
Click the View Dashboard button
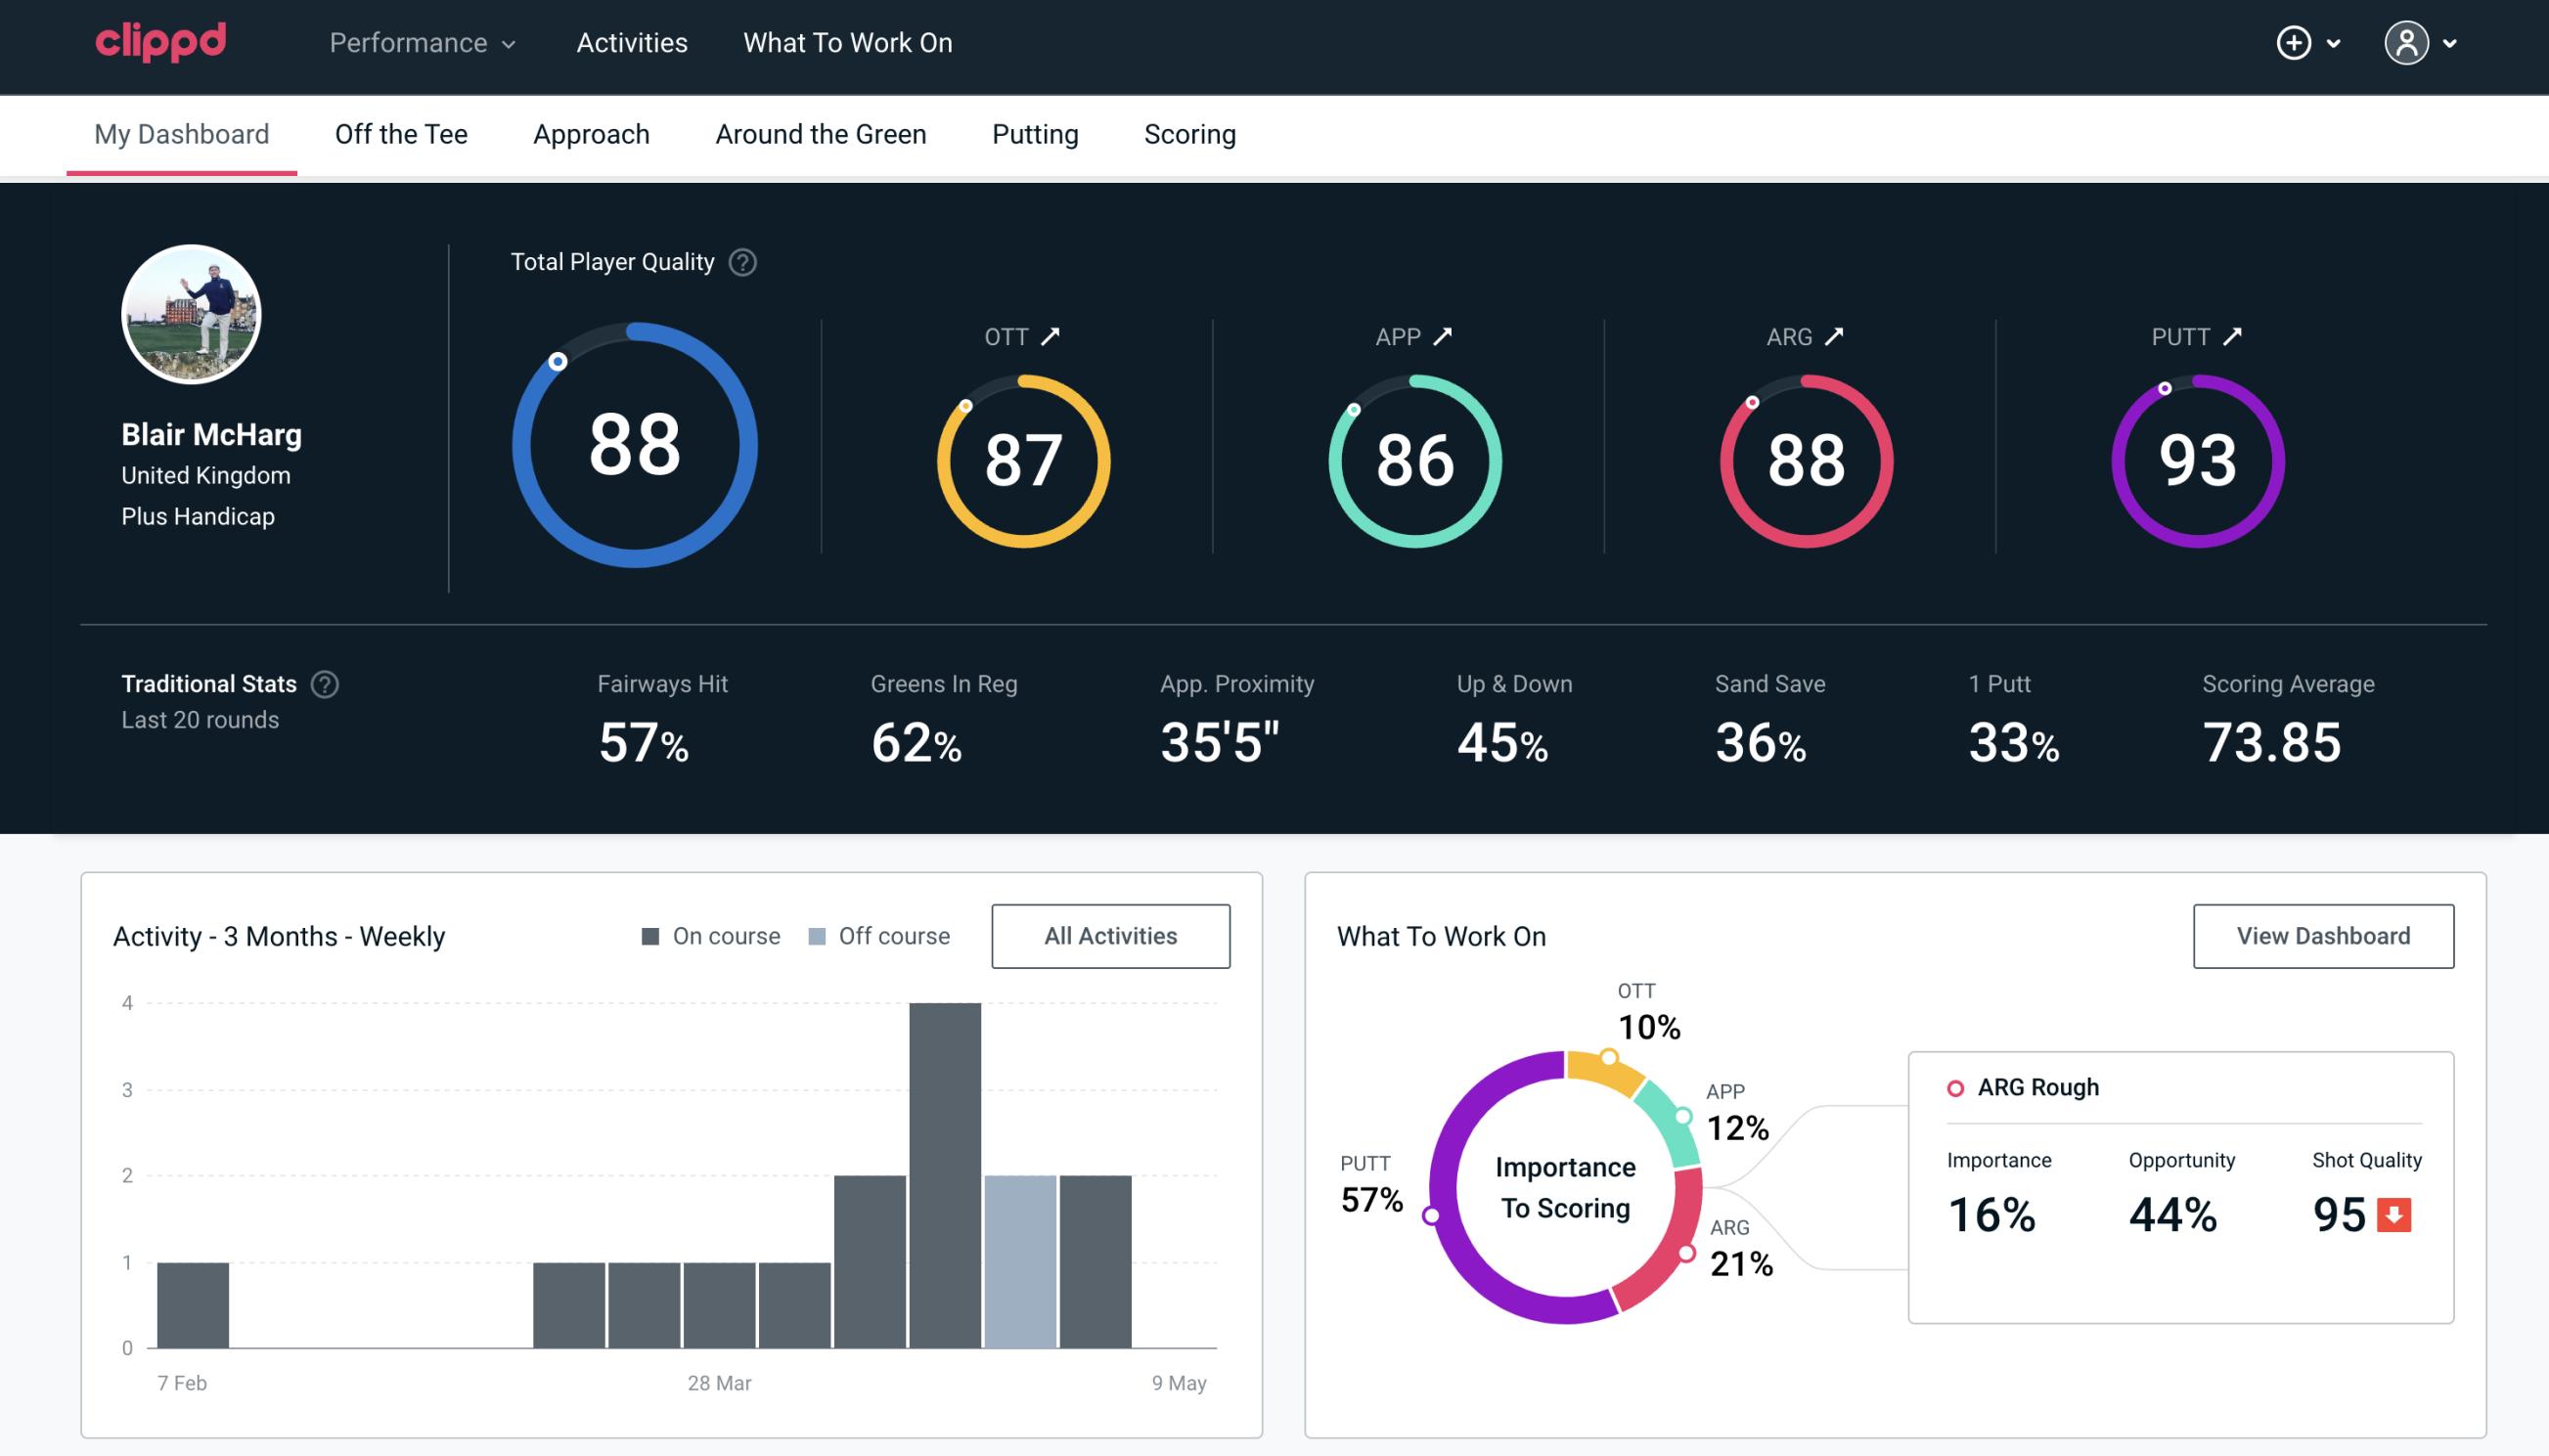pos(2320,935)
